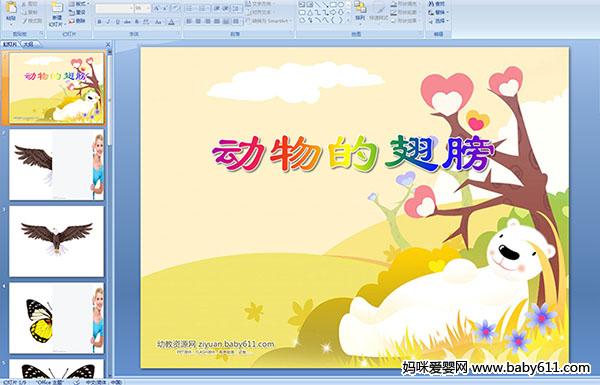Click the Clear Formatting icon
The width and height of the screenshot is (600, 385).
click(x=175, y=8)
